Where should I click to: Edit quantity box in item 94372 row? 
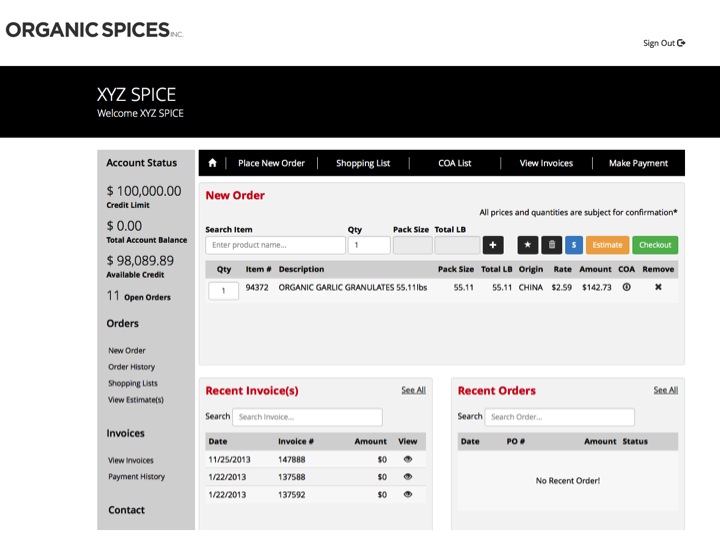pos(224,291)
